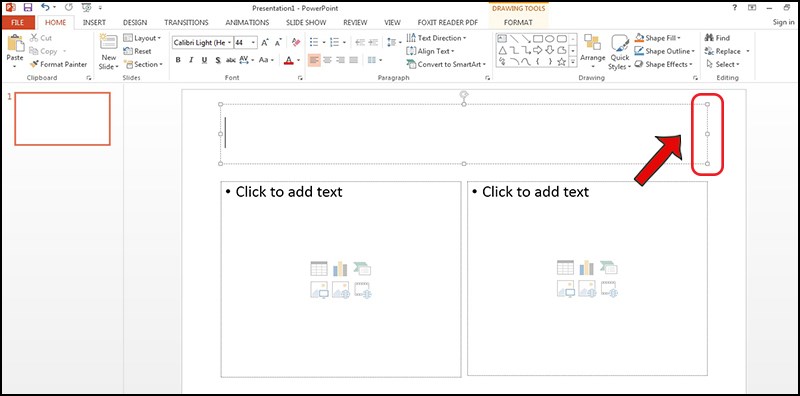Image resolution: width=800 pixels, height=396 pixels.
Task: Insert pictures in the right placeholder
Action: [565, 289]
